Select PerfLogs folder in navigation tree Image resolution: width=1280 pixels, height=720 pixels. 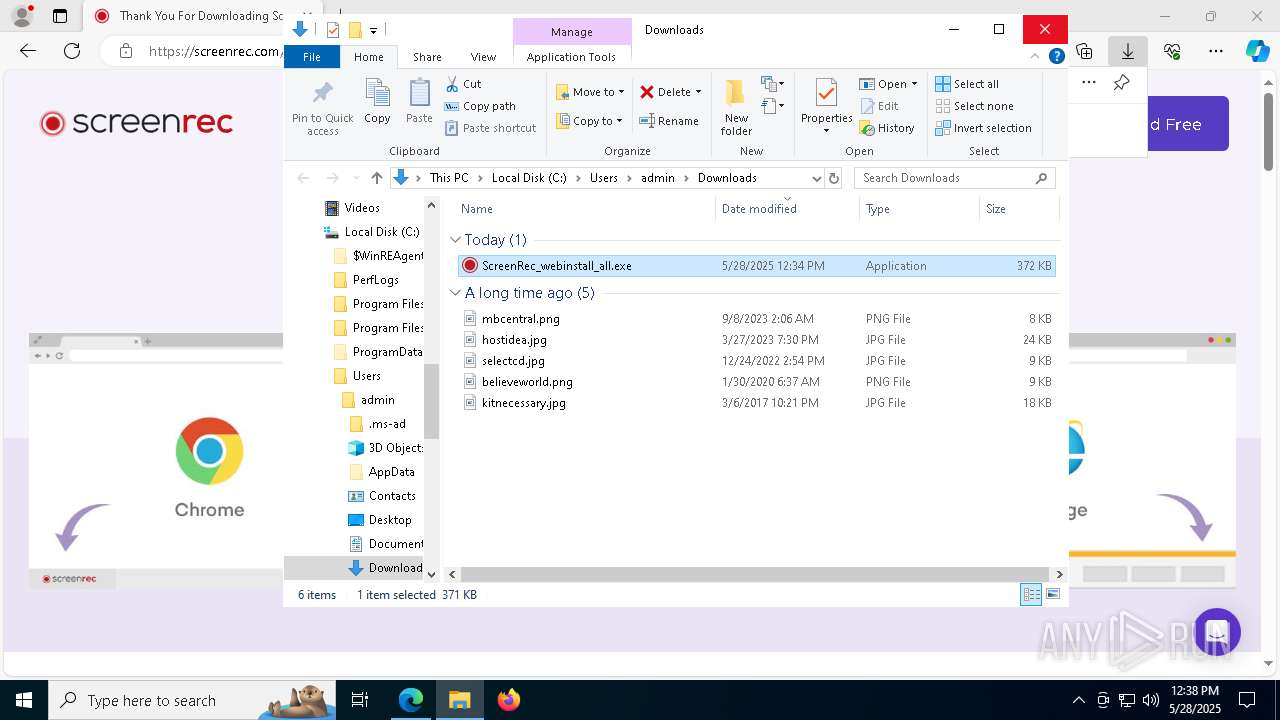tap(375, 280)
